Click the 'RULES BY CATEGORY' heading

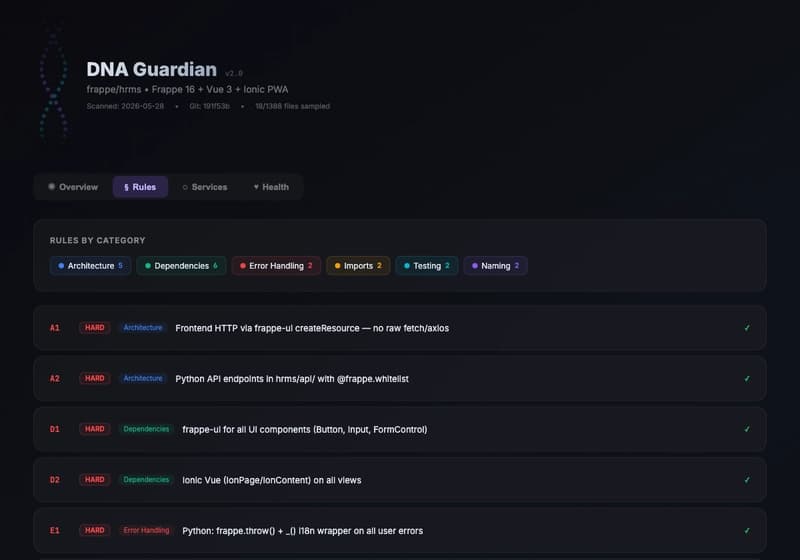(x=97, y=240)
